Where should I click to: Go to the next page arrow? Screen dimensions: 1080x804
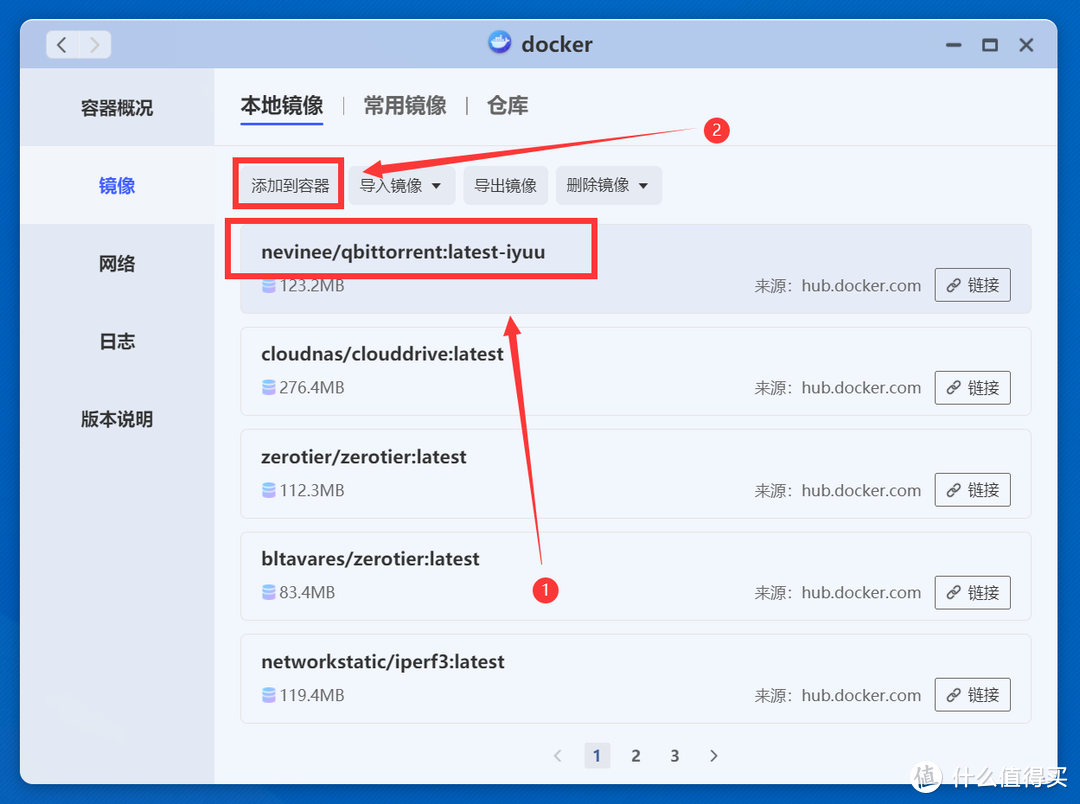coord(714,756)
